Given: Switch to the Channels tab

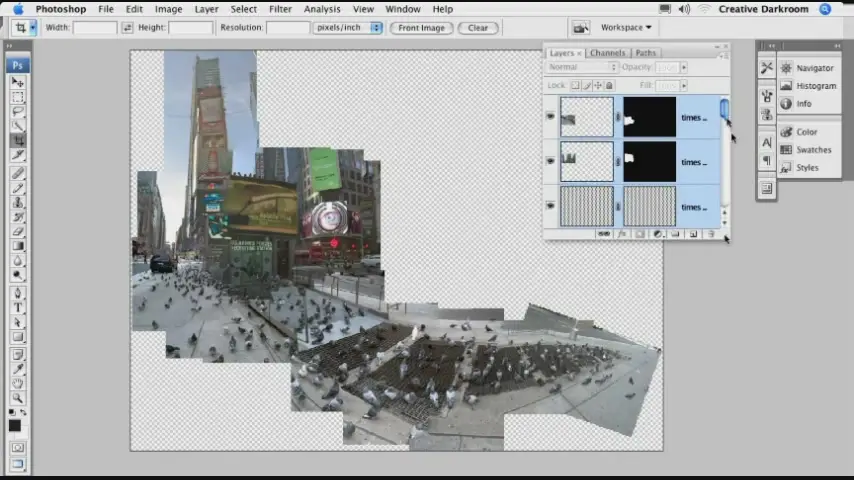Looking at the screenshot, I should (607, 53).
